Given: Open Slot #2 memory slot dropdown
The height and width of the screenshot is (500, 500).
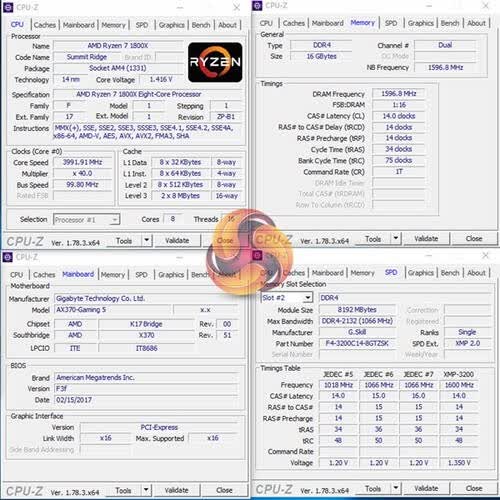Looking at the screenshot, I should 308,297.
